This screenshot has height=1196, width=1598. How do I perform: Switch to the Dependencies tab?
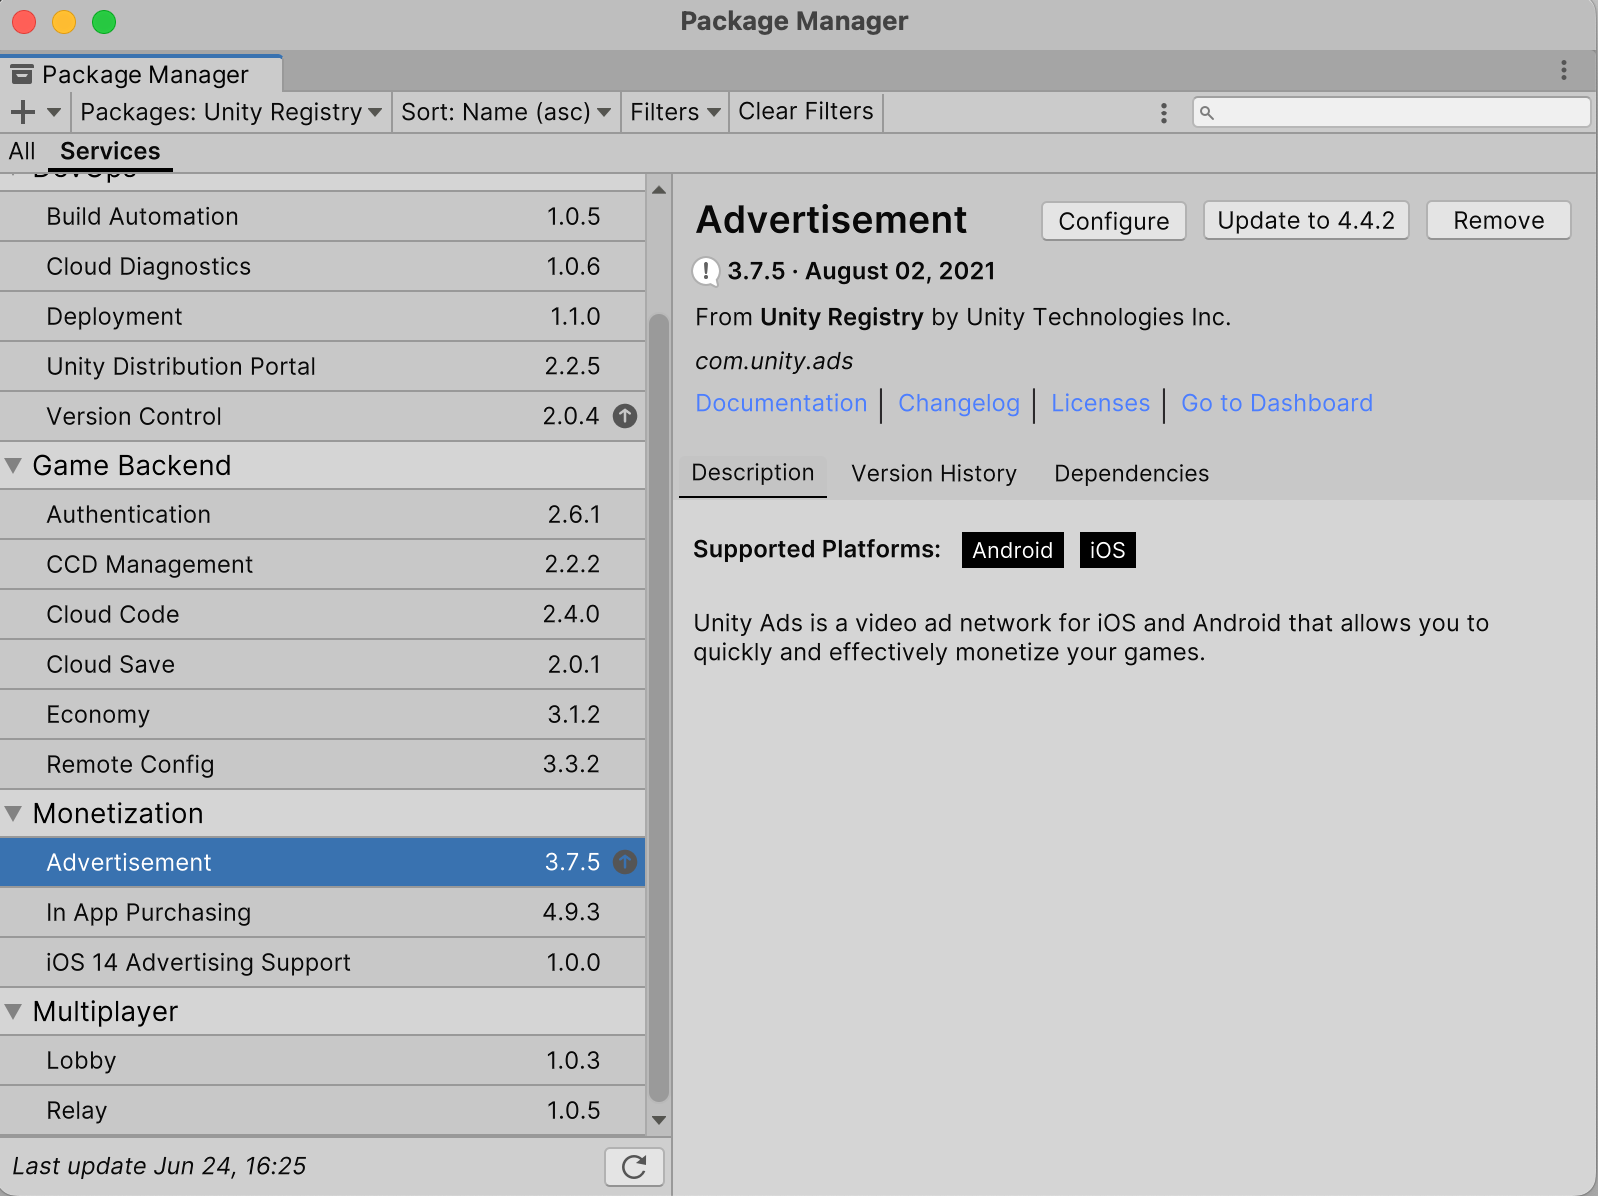[1131, 473]
